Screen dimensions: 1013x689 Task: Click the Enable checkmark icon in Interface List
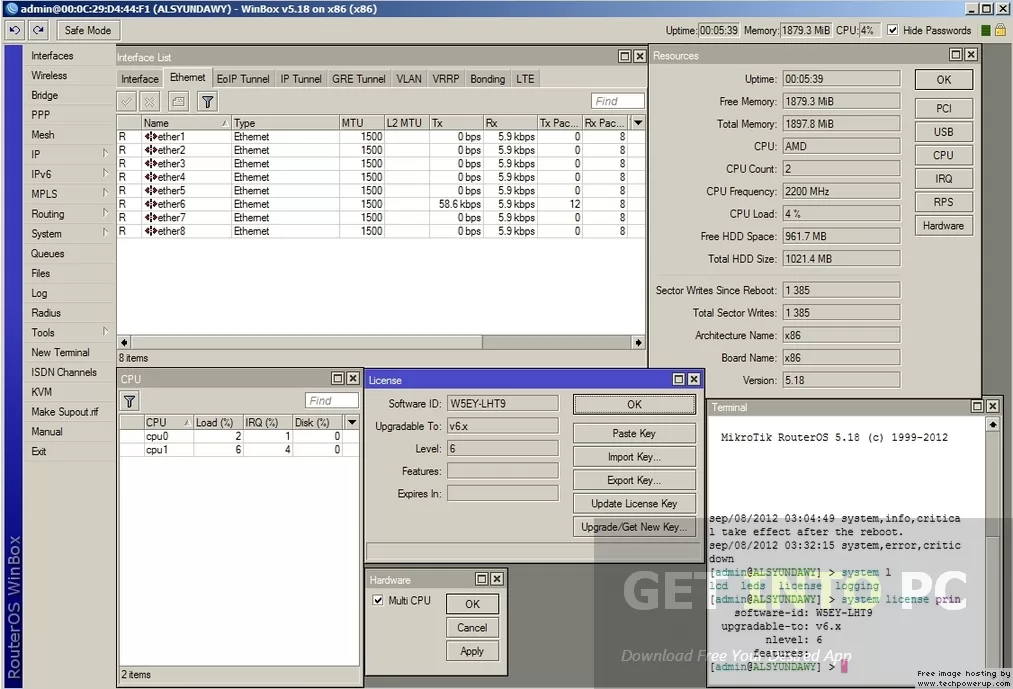[x=127, y=101]
